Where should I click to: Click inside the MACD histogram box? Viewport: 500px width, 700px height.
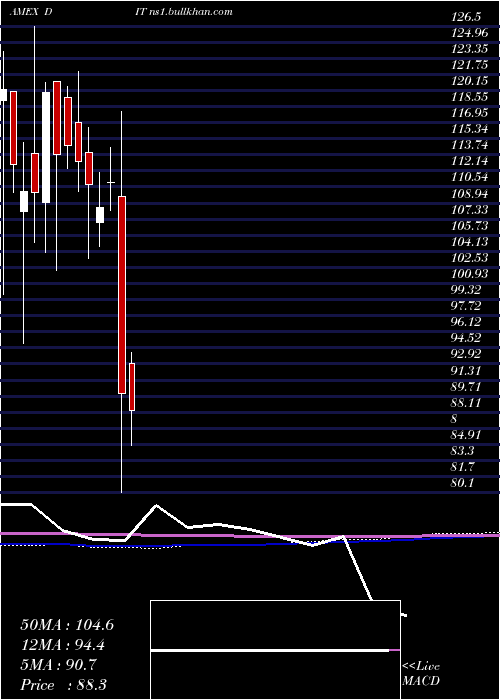275,650
